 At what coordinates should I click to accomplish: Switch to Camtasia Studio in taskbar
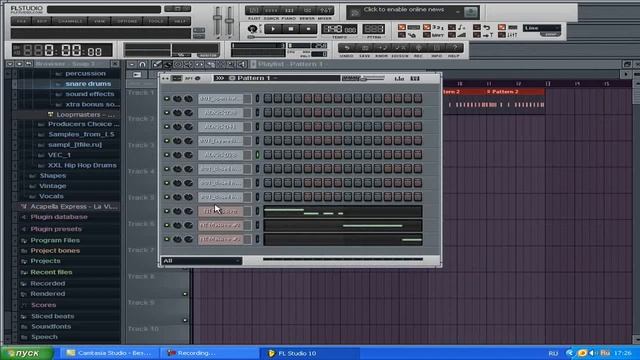coord(110,353)
